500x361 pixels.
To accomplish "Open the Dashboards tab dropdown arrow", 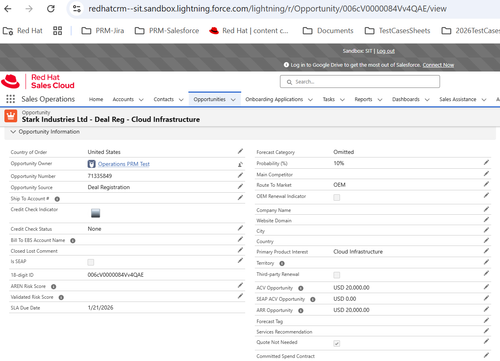I will 427,99.
